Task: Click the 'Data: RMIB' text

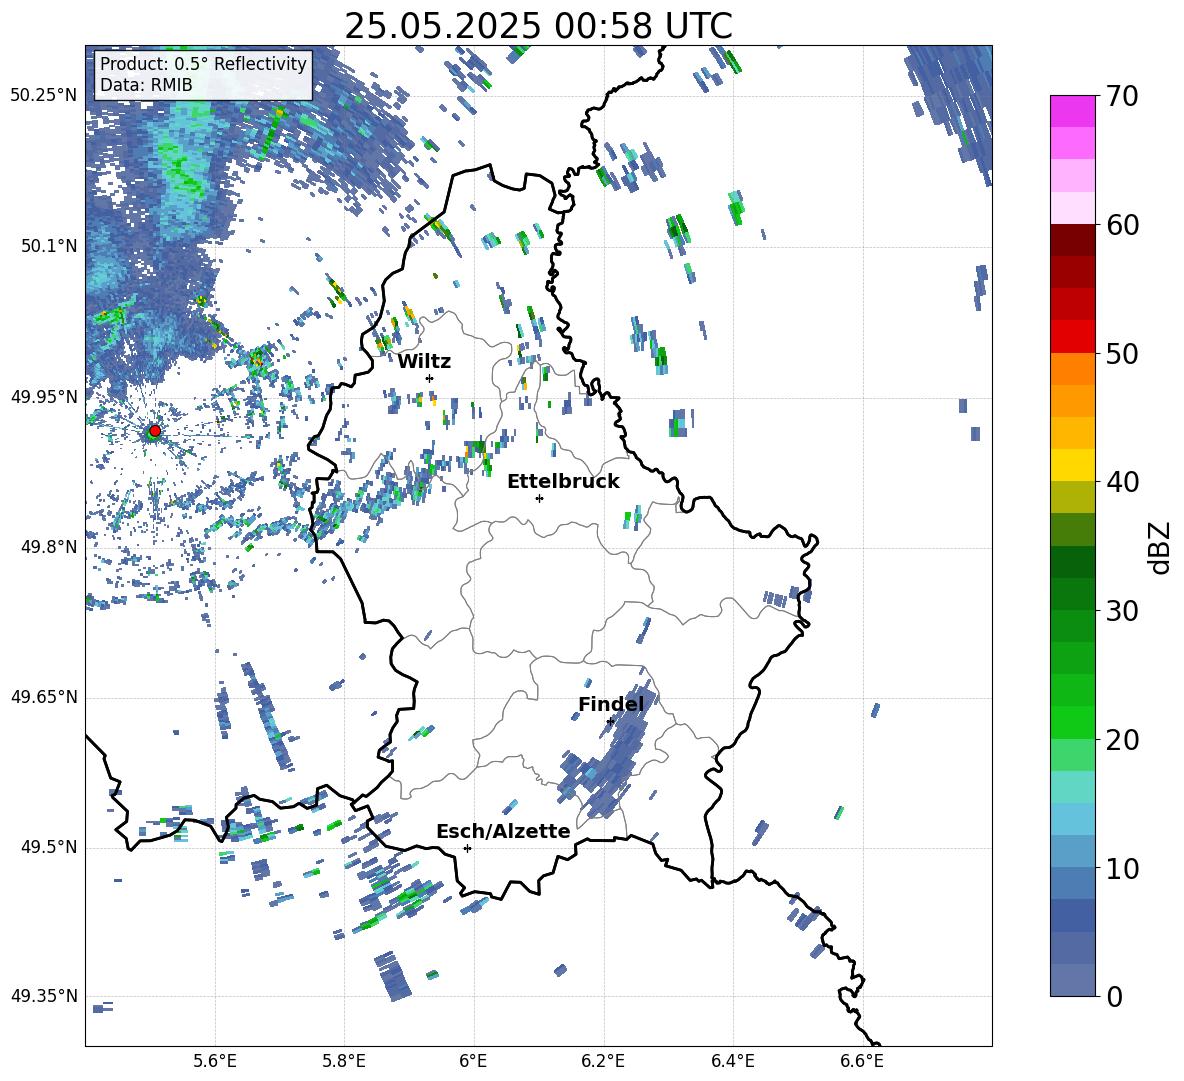Action: tap(146, 85)
